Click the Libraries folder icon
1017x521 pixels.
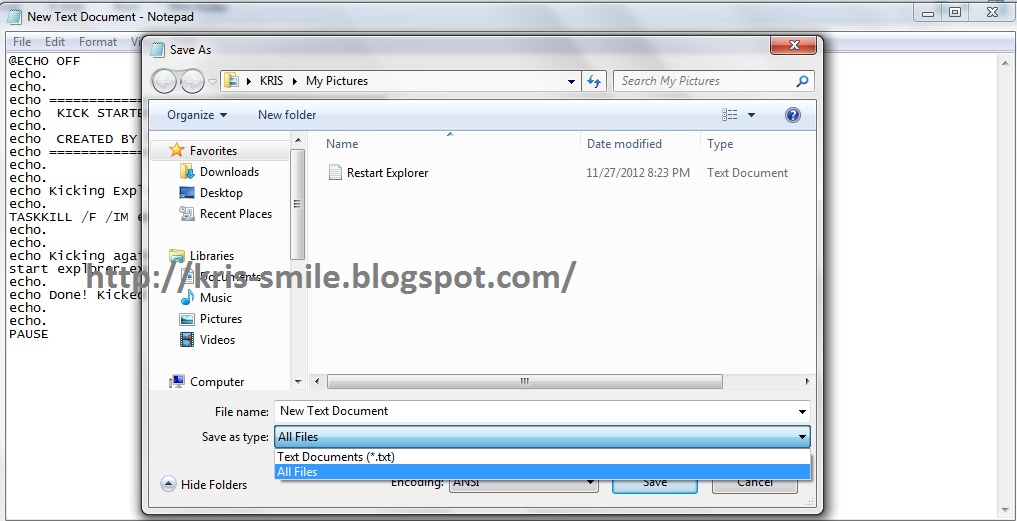pos(176,255)
